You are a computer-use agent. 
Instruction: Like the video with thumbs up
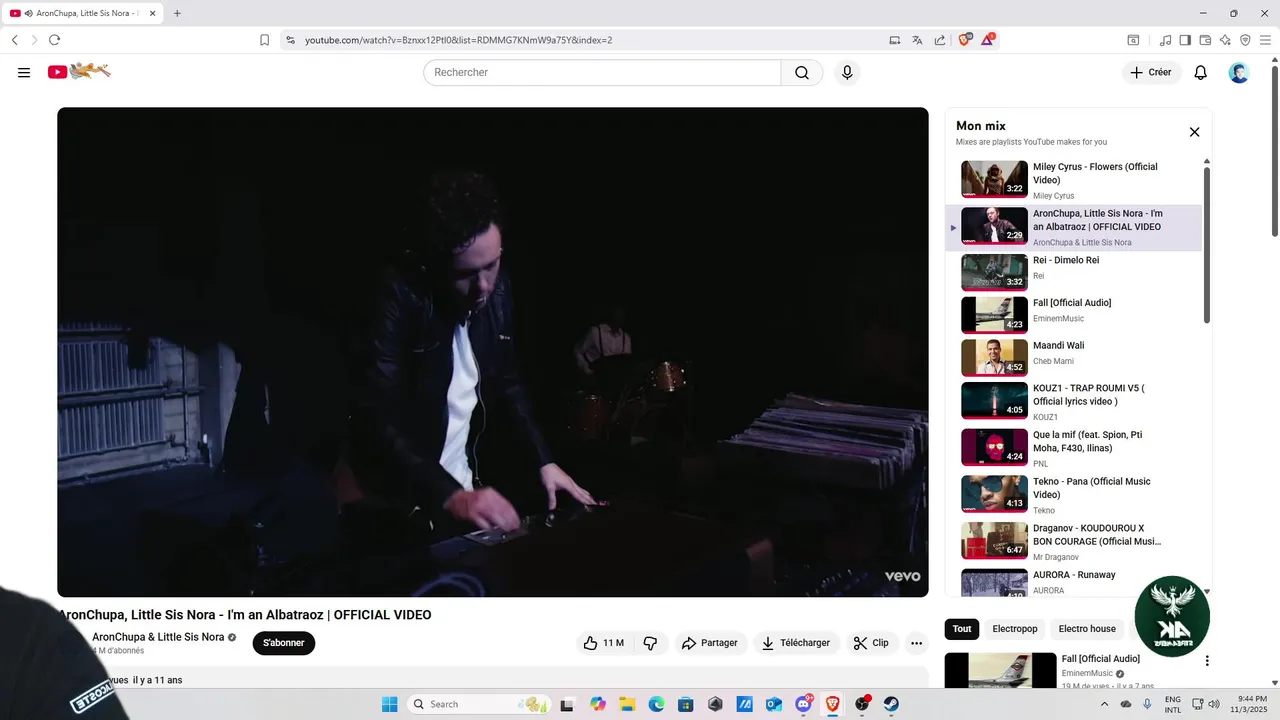click(x=603, y=643)
